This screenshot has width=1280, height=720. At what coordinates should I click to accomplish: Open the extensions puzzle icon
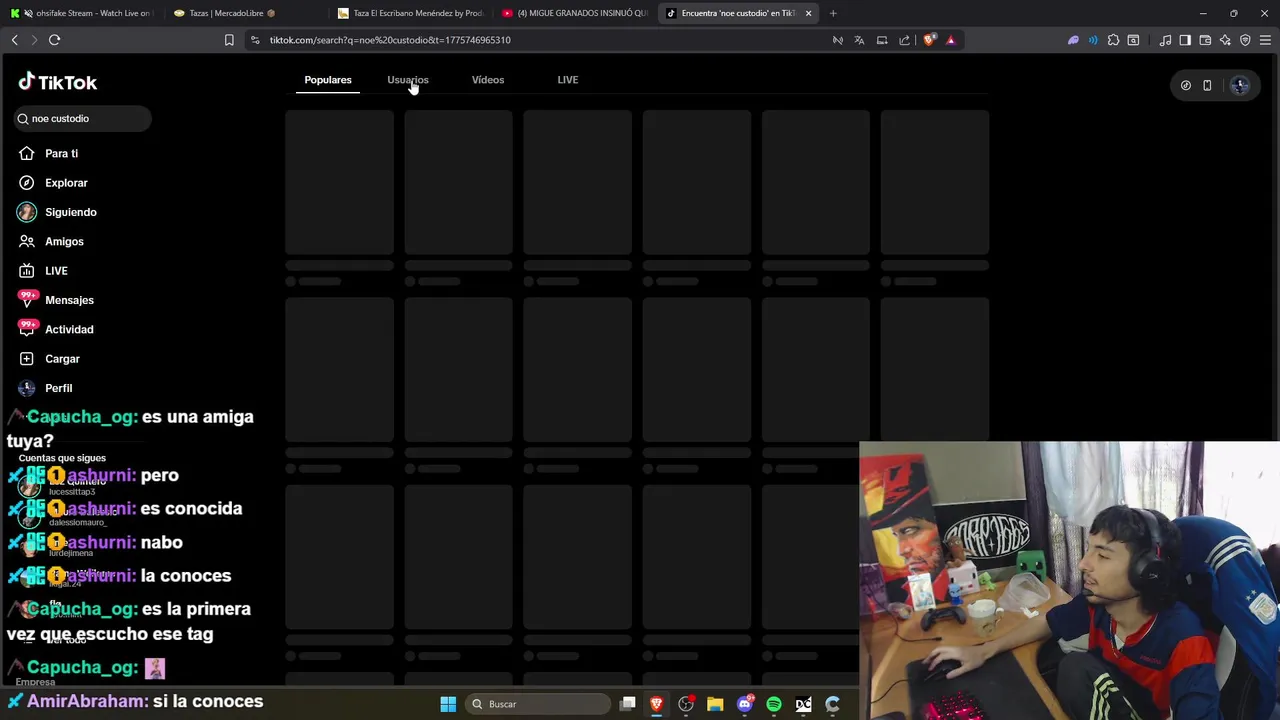pos(1113,40)
